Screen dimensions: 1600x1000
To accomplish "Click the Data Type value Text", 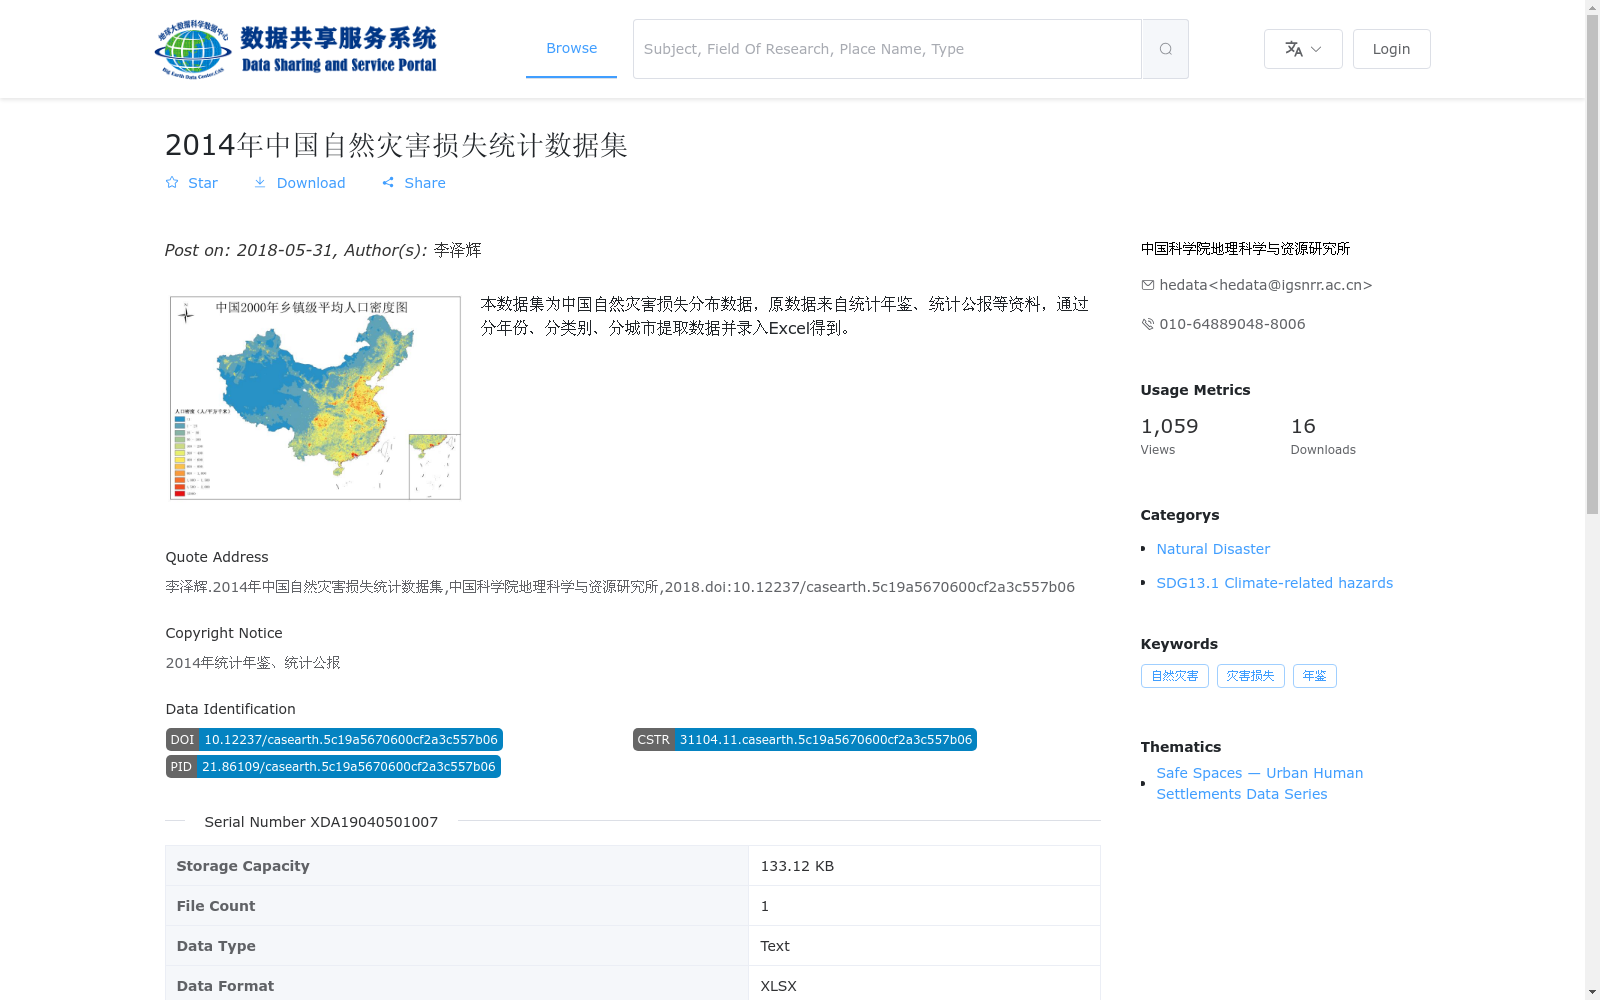I will pyautogui.click(x=775, y=946).
